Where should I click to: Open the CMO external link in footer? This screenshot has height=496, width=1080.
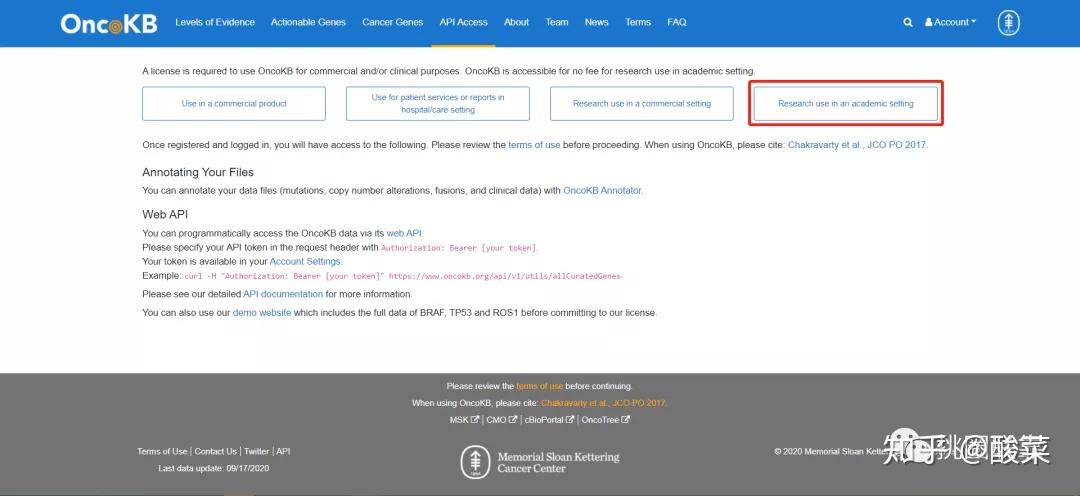point(501,420)
